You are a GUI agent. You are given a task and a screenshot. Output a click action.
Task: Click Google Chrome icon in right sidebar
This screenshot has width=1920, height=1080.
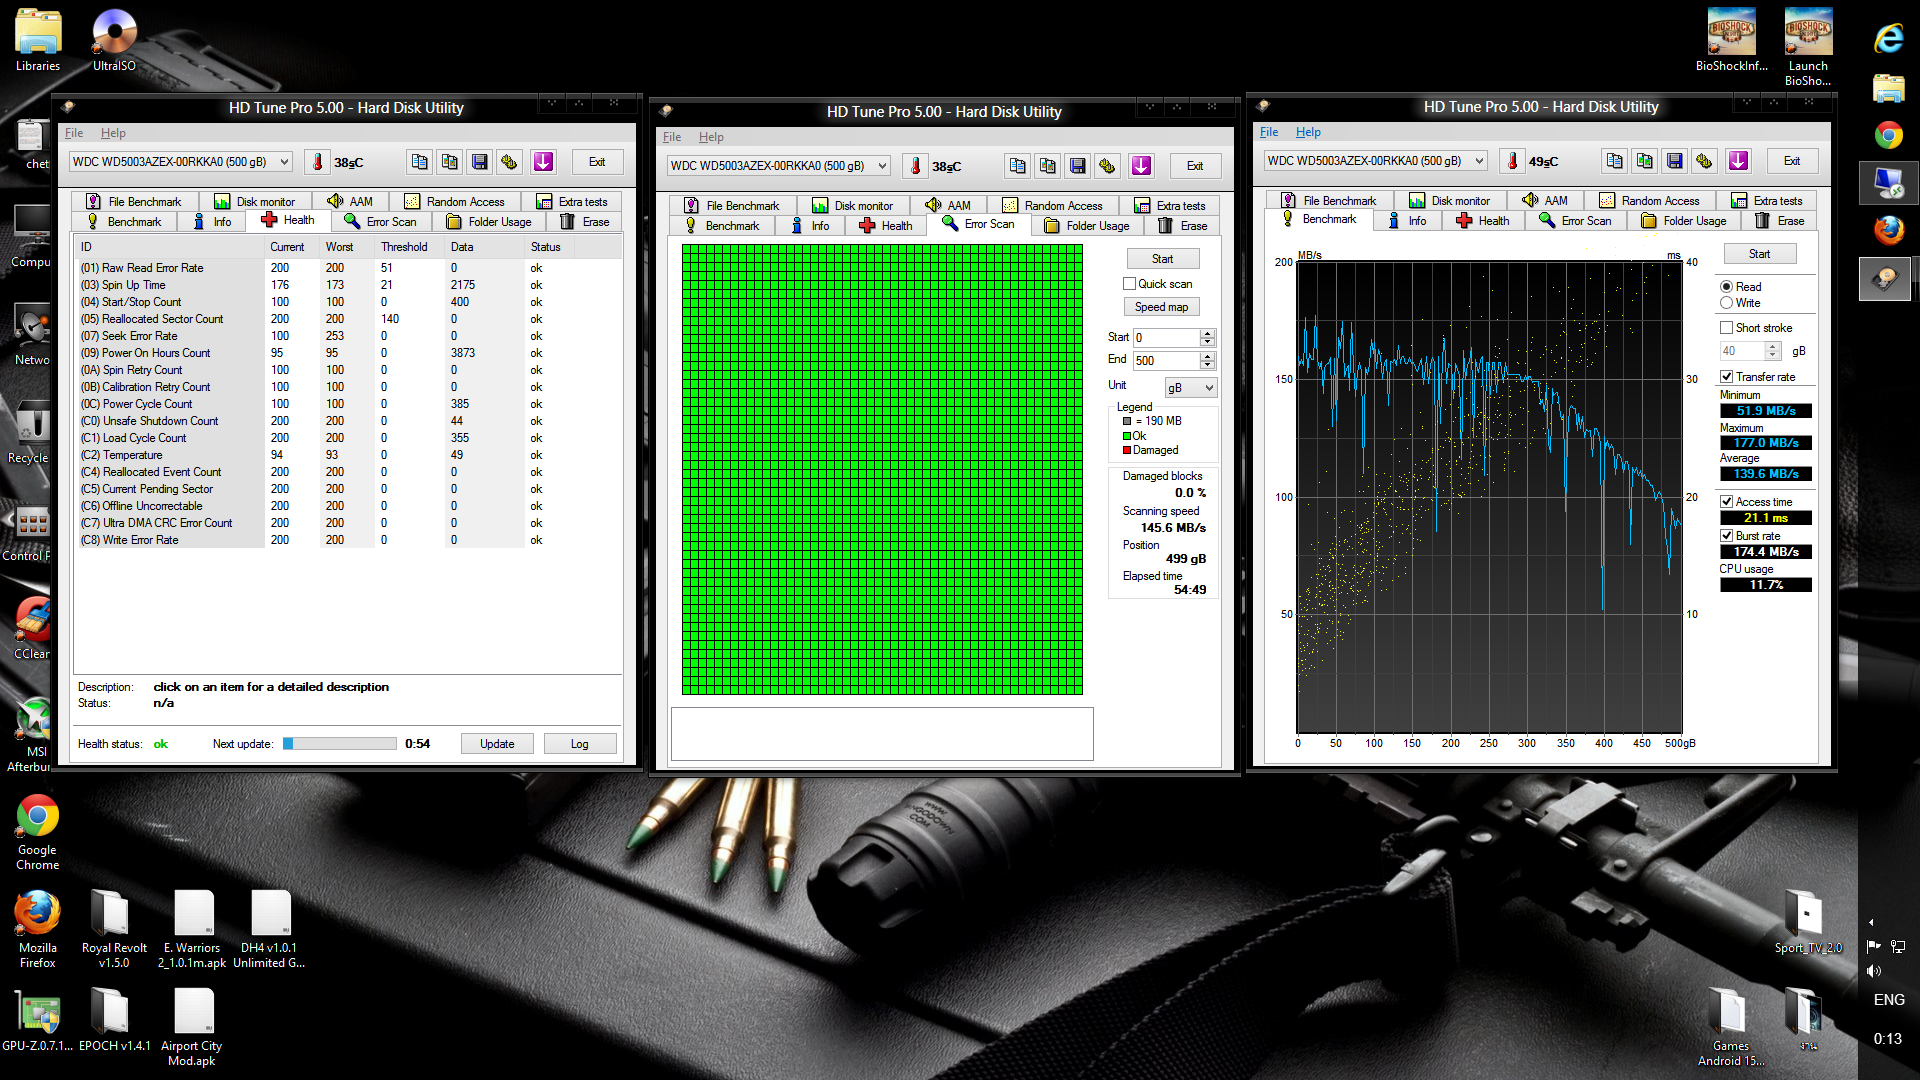pos(1888,135)
